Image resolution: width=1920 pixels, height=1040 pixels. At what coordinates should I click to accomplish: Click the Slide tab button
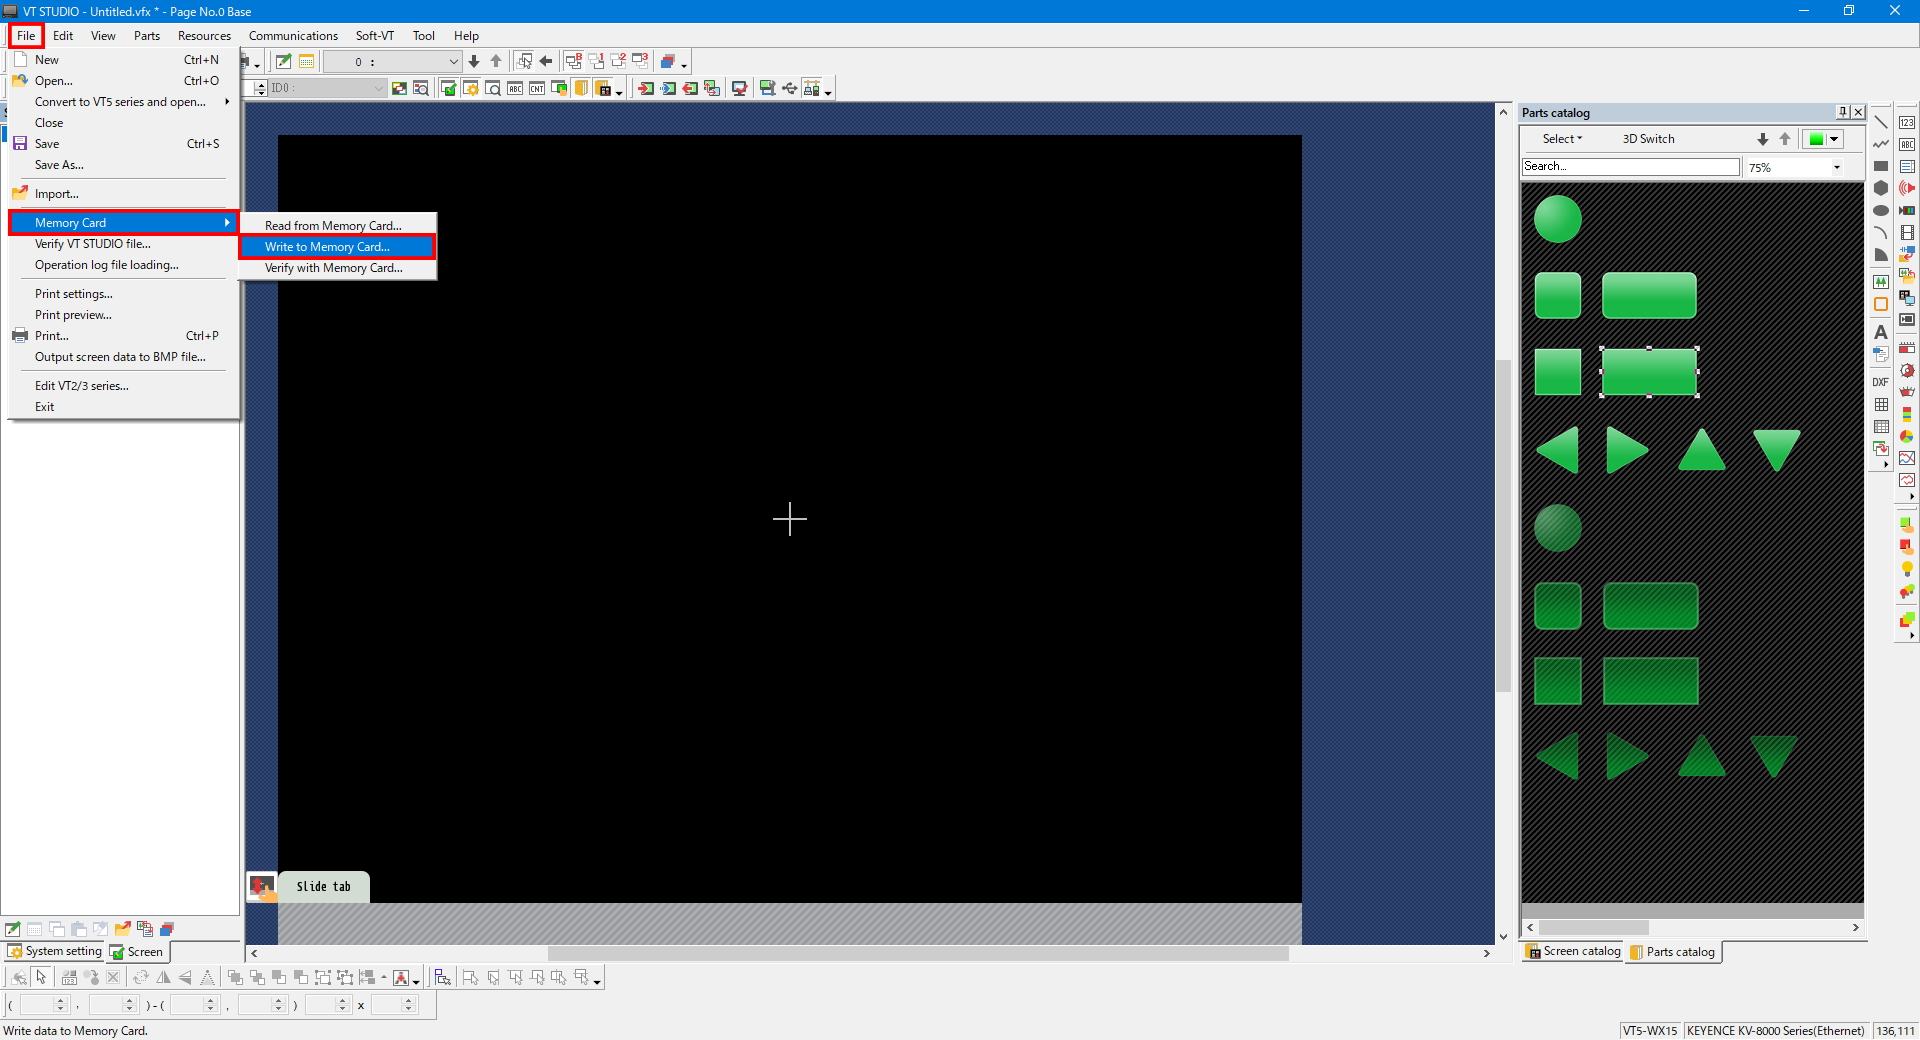(x=323, y=887)
